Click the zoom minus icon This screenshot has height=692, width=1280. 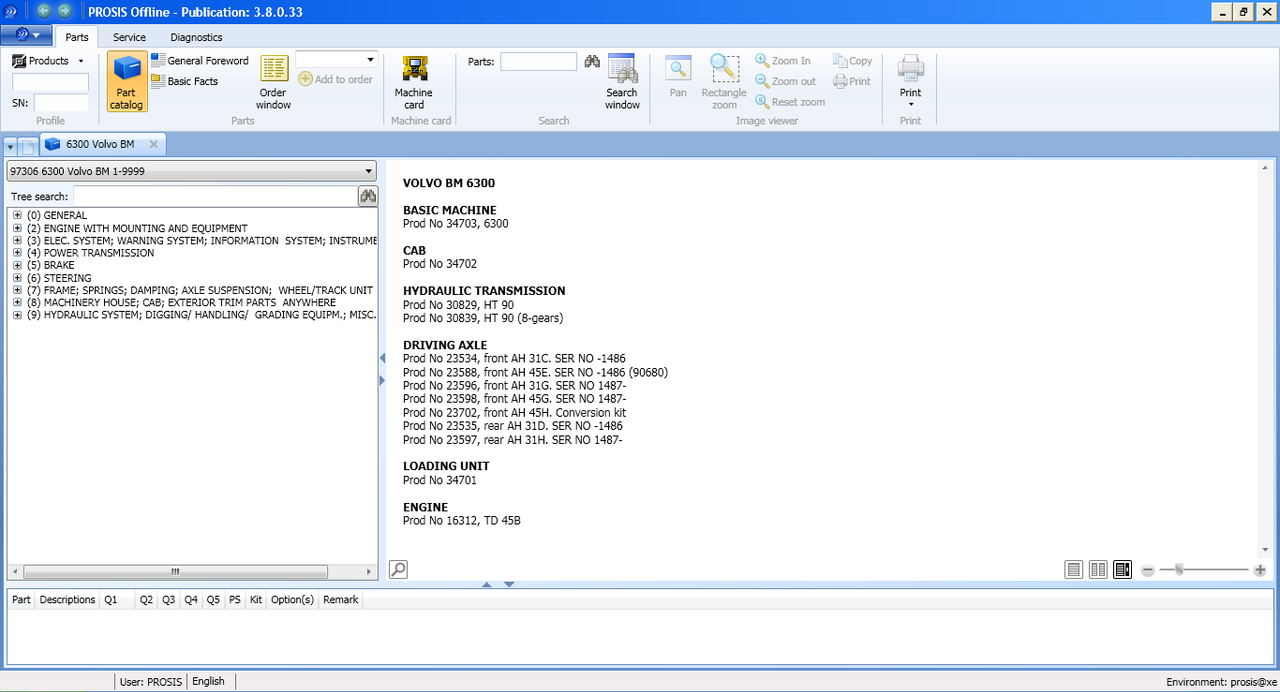1148,570
